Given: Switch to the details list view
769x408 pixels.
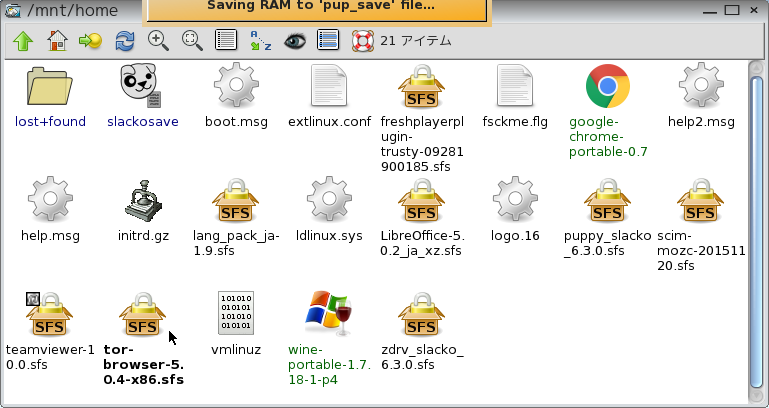Looking at the screenshot, I should [x=226, y=41].
